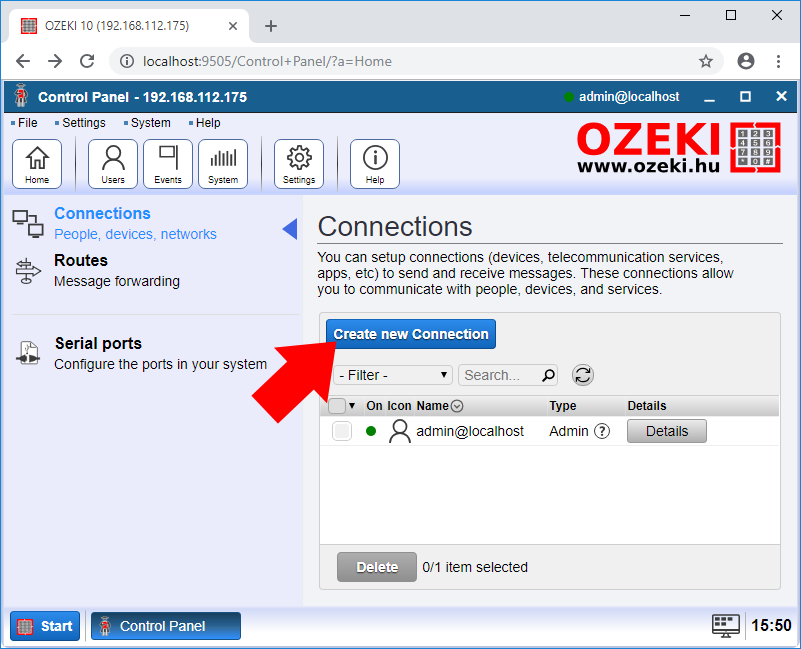Open the Name column sort chevron
Image resolution: width=801 pixels, height=649 pixels.
(457, 406)
